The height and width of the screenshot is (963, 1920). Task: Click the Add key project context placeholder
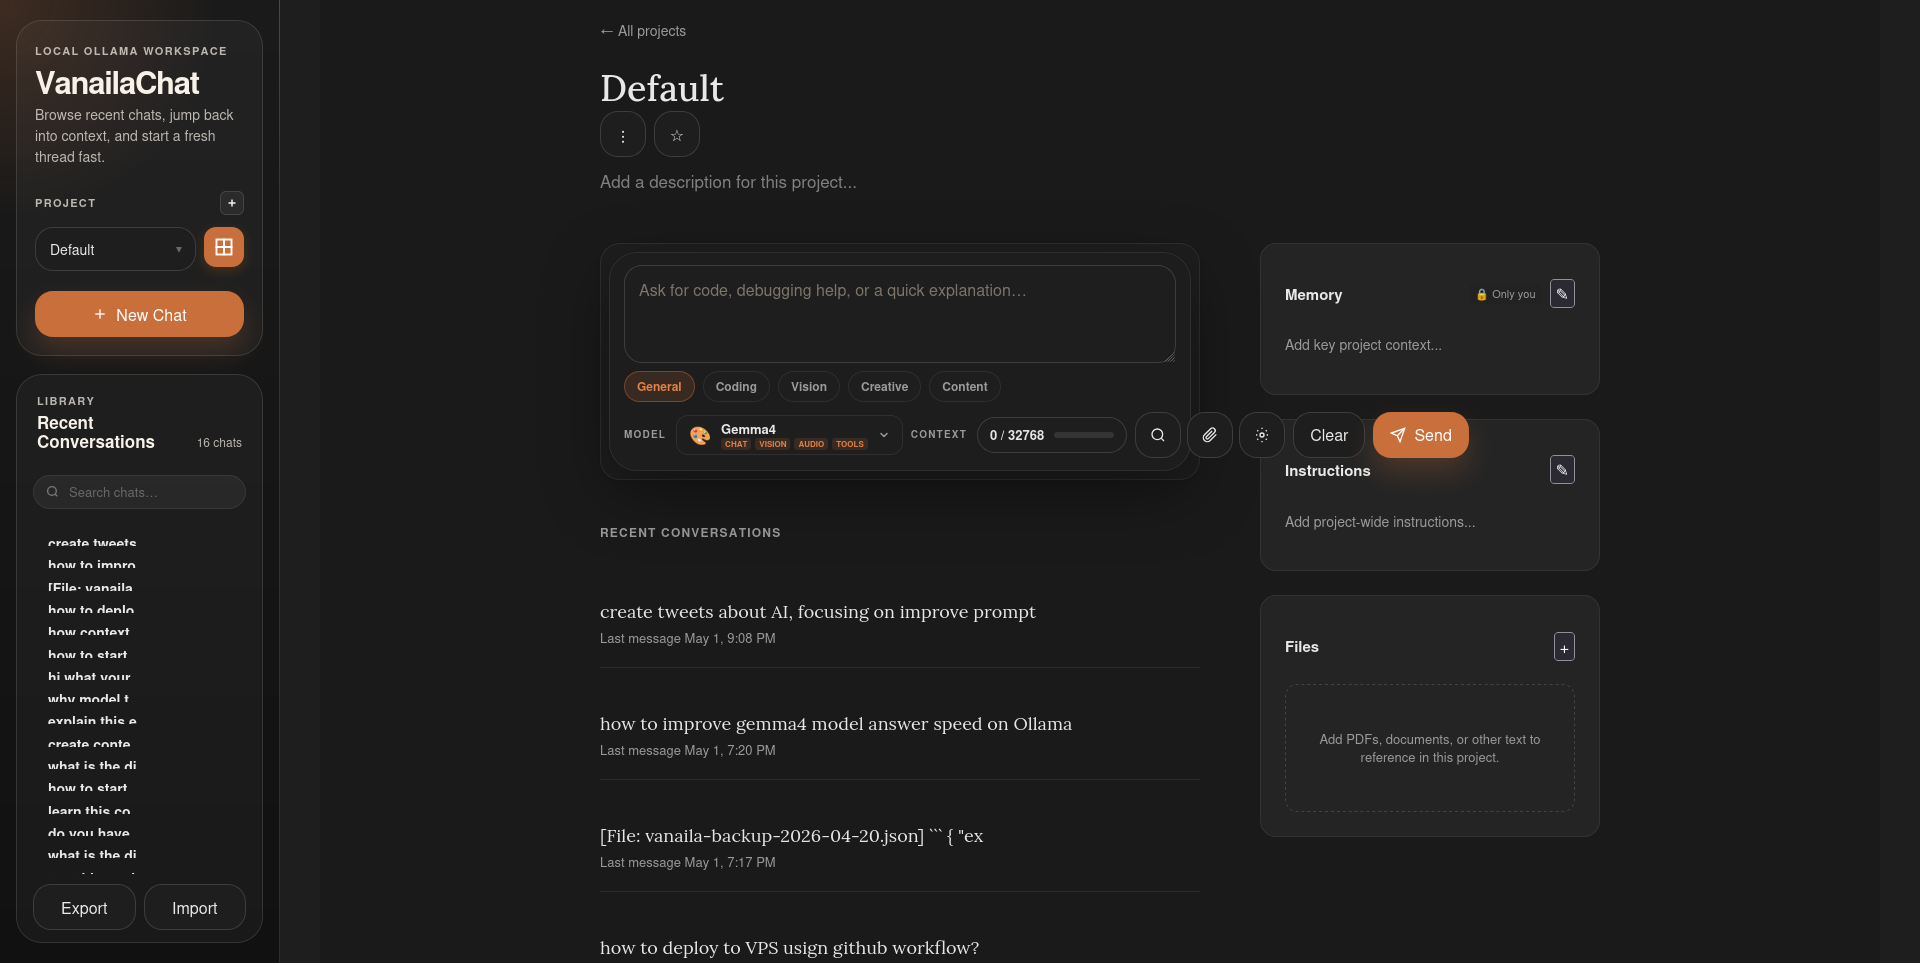[x=1363, y=345]
